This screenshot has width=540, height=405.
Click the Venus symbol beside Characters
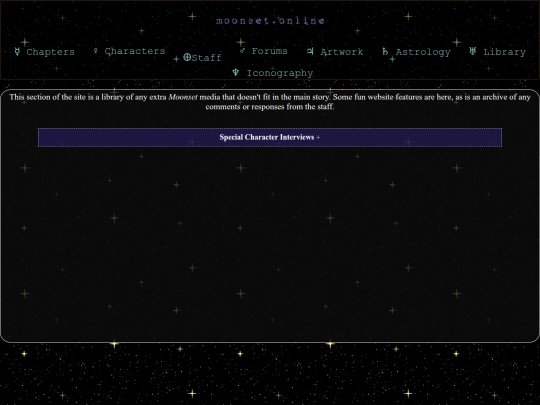[96, 51]
